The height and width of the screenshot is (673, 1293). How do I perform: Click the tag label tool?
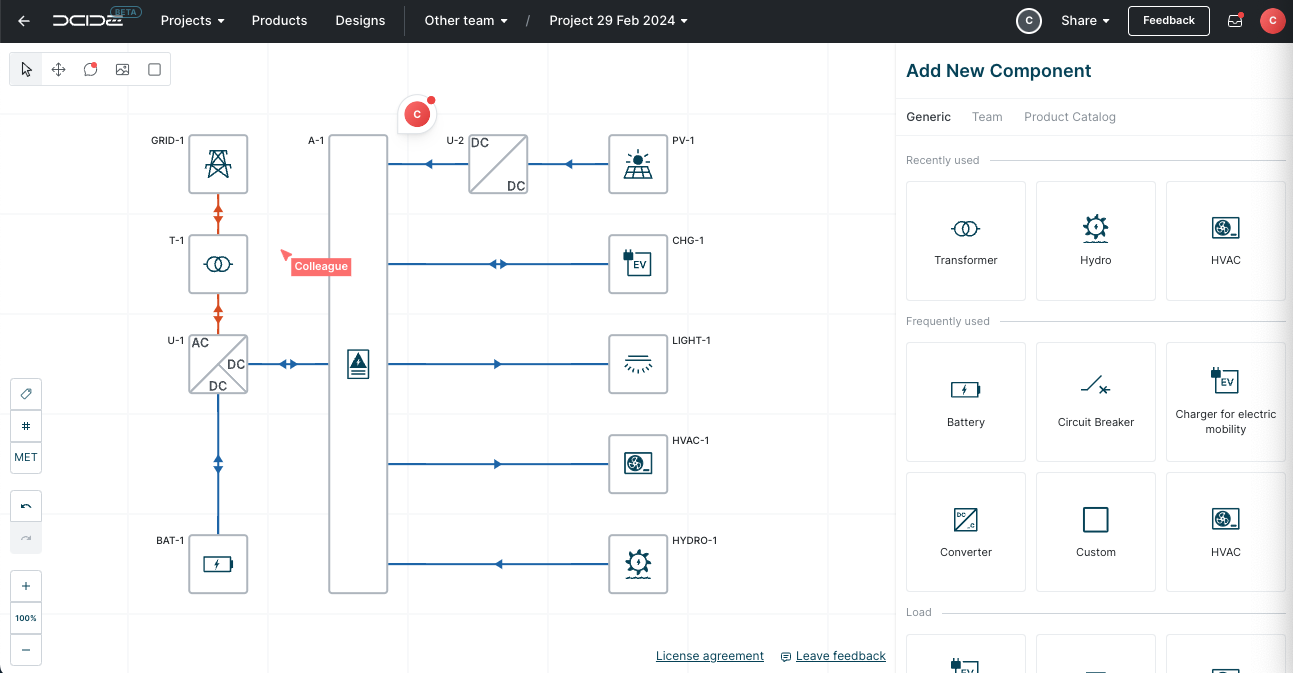pyautogui.click(x=26, y=394)
